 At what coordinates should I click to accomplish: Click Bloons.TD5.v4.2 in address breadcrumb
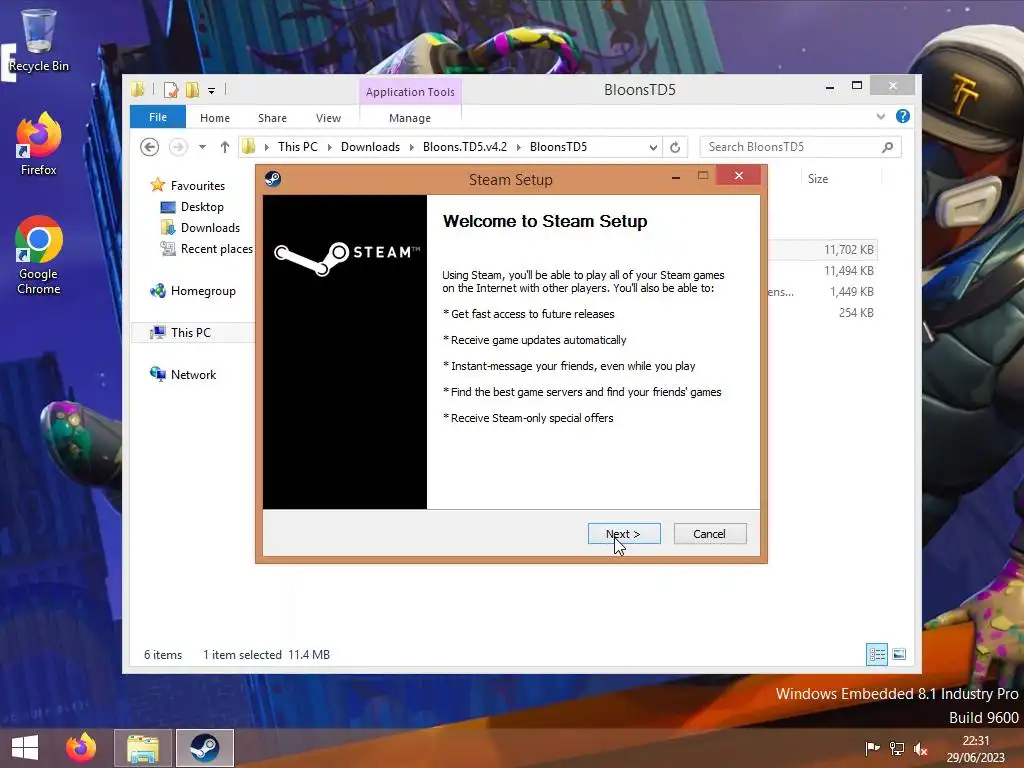coord(465,147)
